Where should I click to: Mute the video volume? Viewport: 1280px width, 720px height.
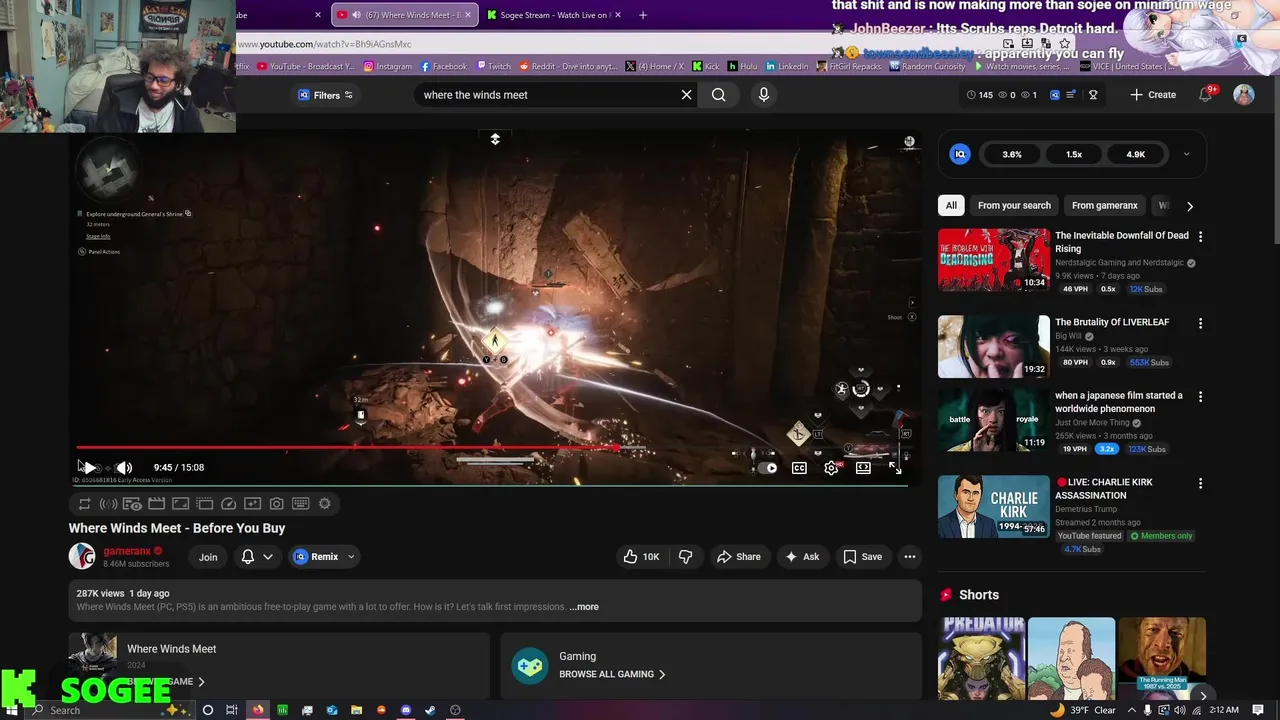(x=124, y=467)
